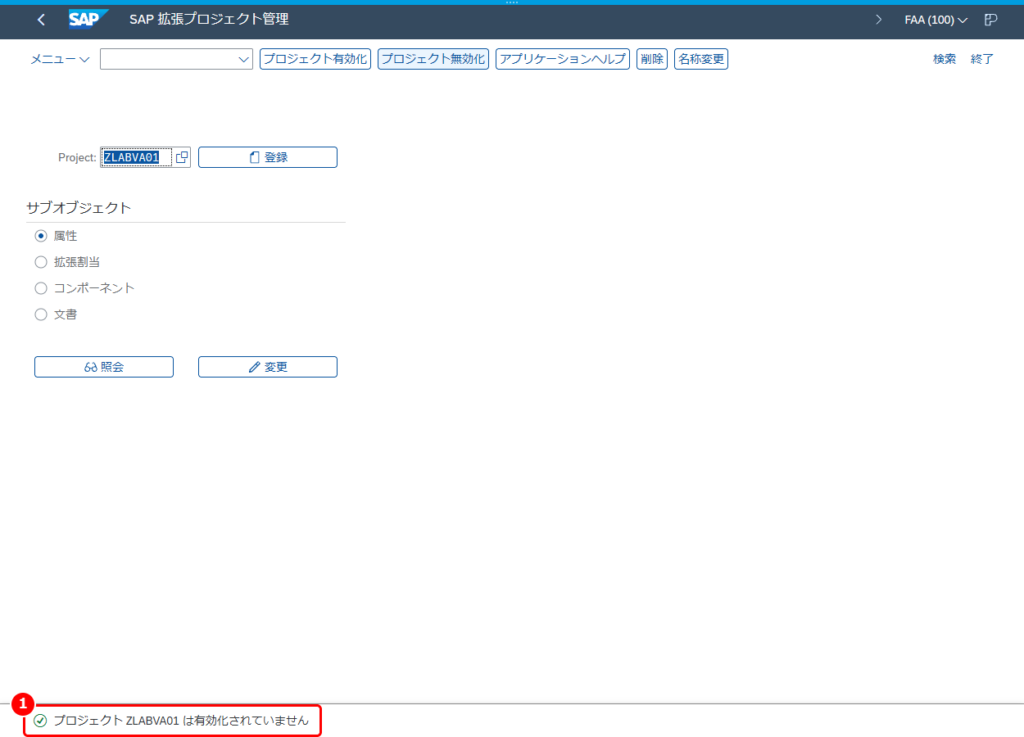Open the command field dropdown arrow

(x=244, y=59)
